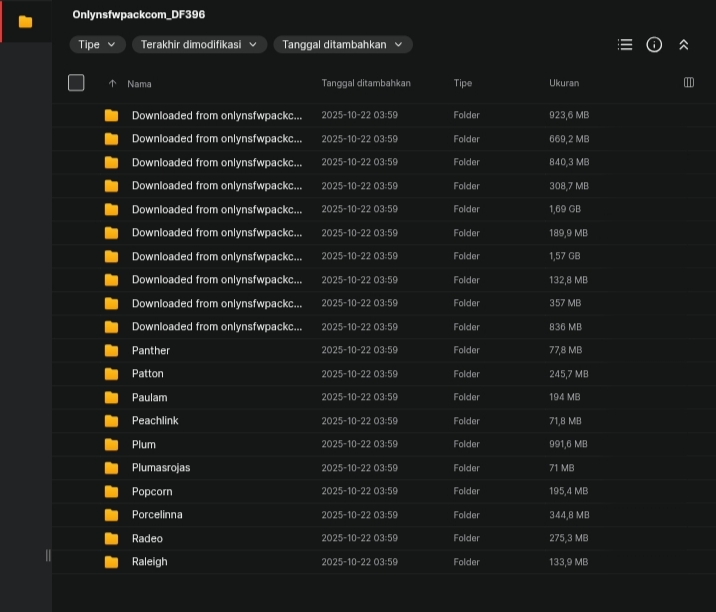Click the Raleigh folder icon
The height and width of the screenshot is (612, 716).
[111, 562]
